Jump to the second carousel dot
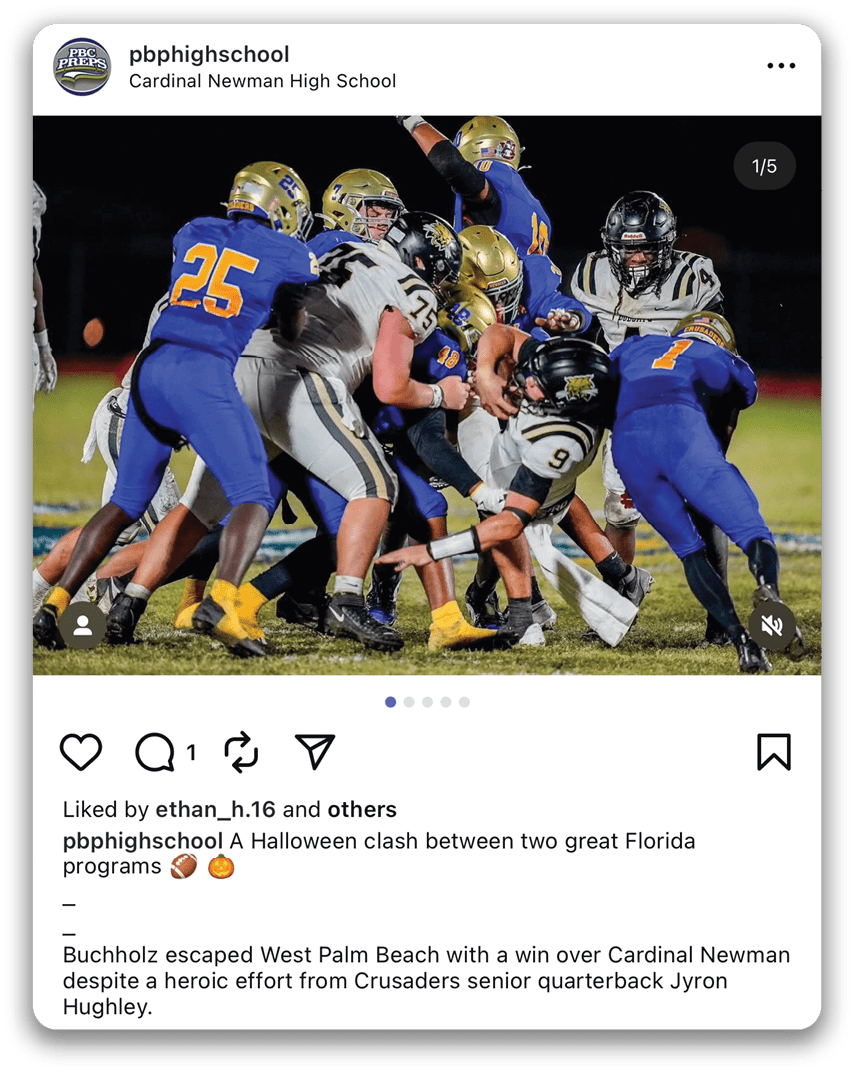 pyautogui.click(x=409, y=702)
